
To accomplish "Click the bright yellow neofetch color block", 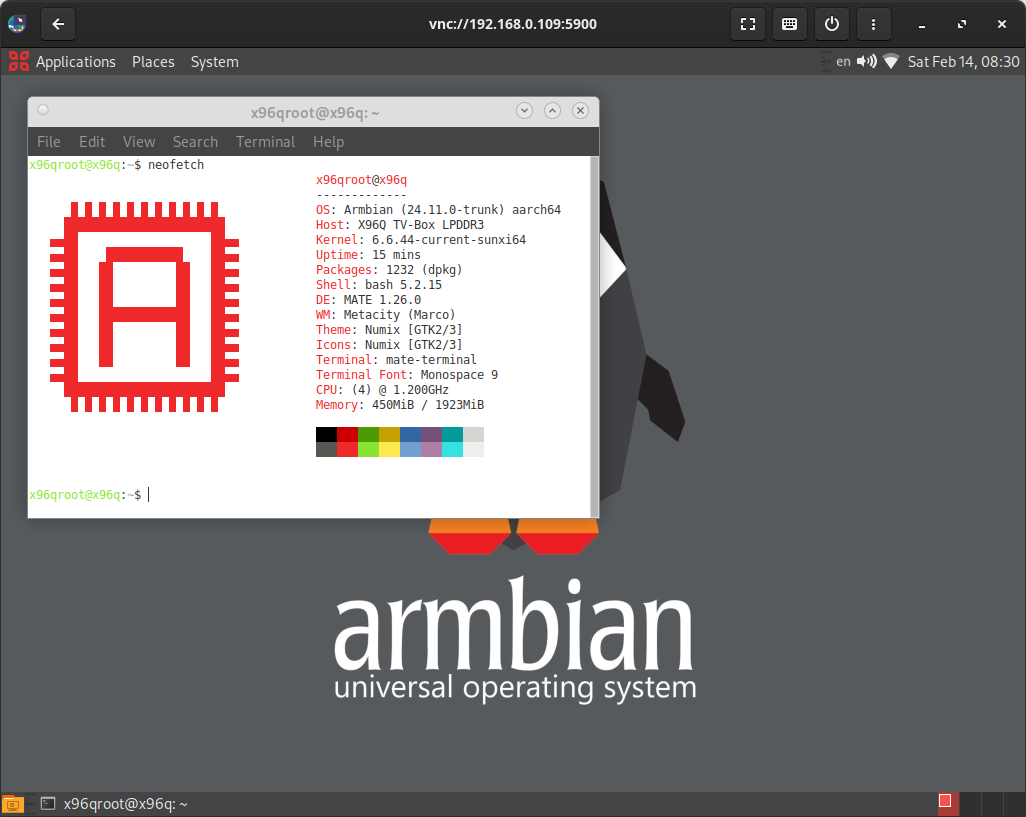I will (389, 449).
